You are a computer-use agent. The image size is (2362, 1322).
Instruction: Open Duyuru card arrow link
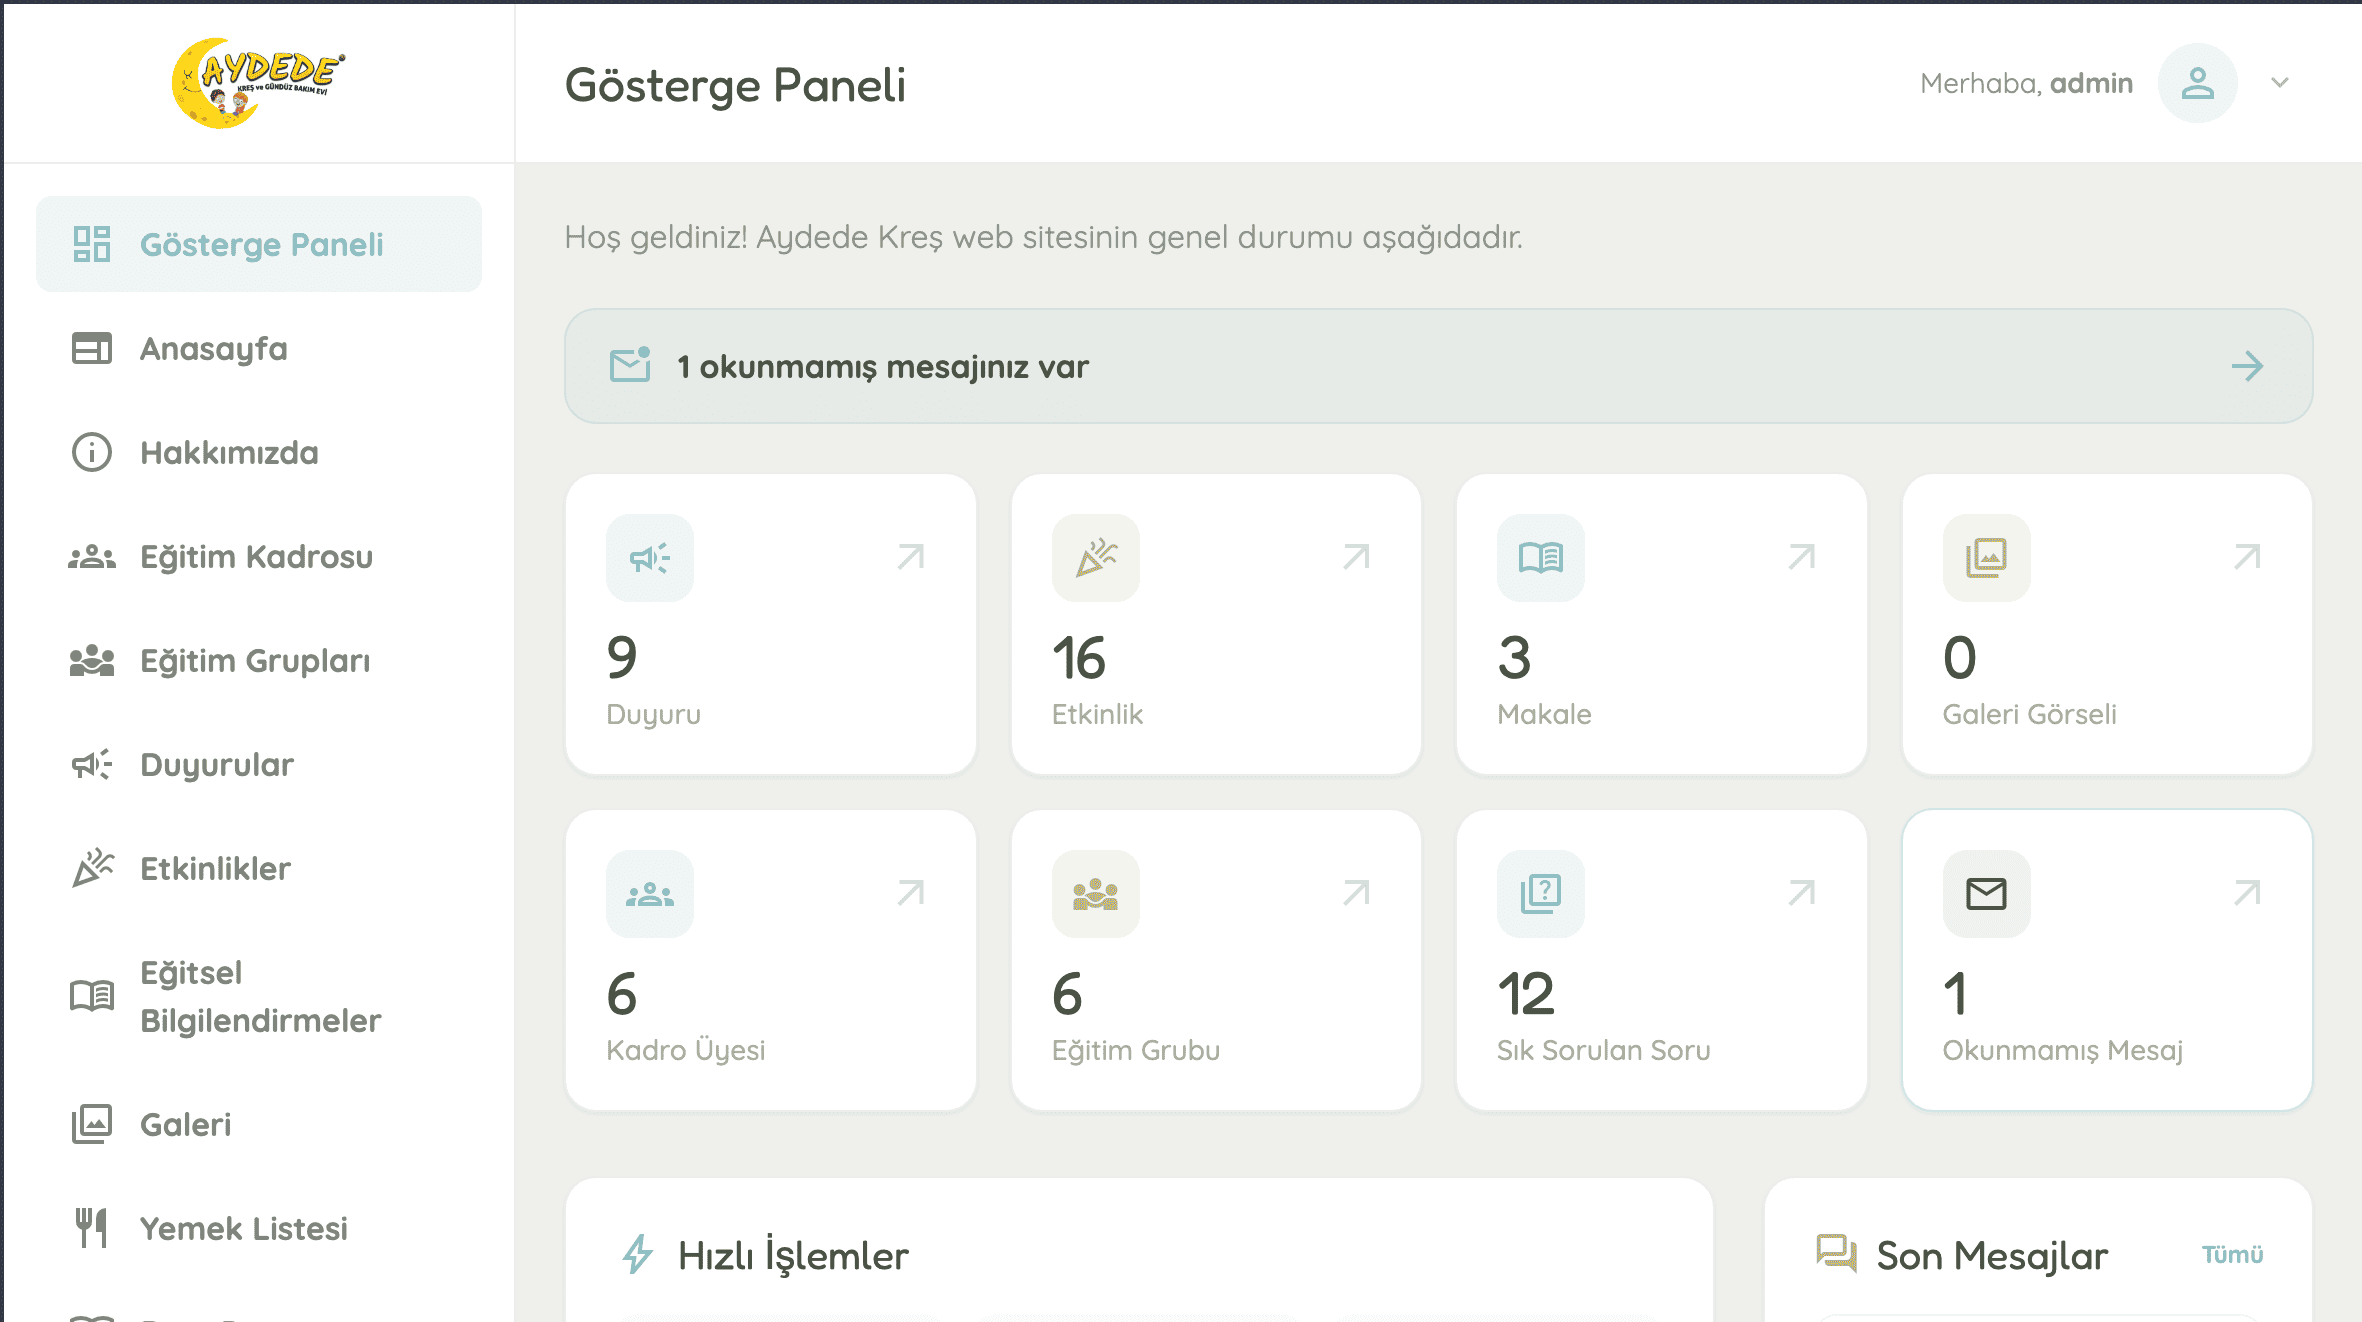(911, 557)
